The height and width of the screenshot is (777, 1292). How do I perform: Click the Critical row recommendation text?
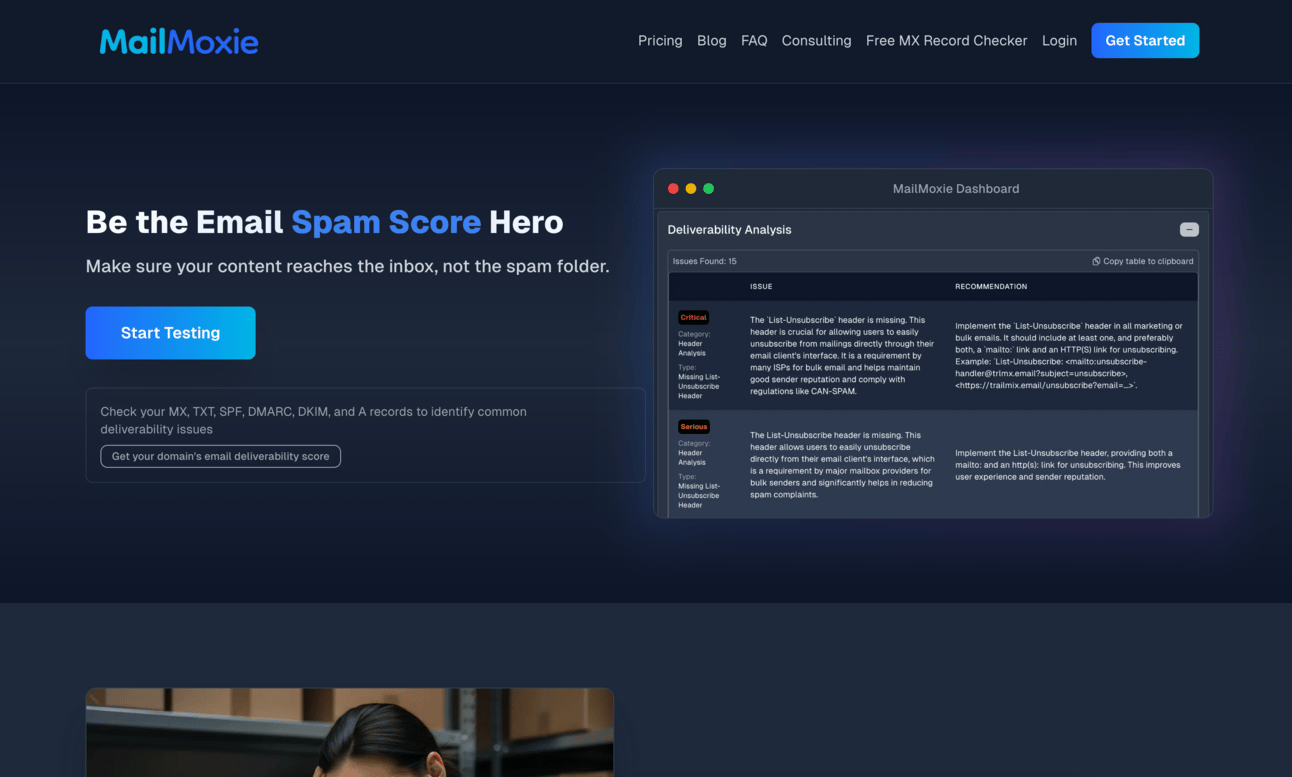[x=1069, y=356]
